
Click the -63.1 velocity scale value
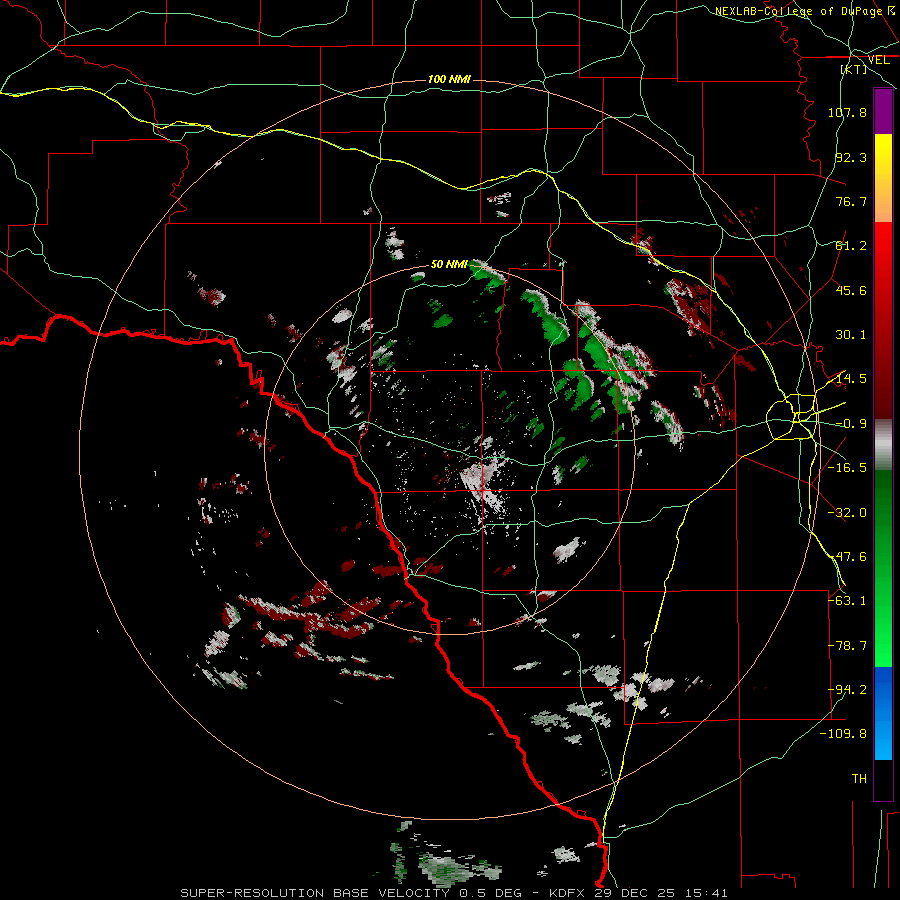[847, 601]
